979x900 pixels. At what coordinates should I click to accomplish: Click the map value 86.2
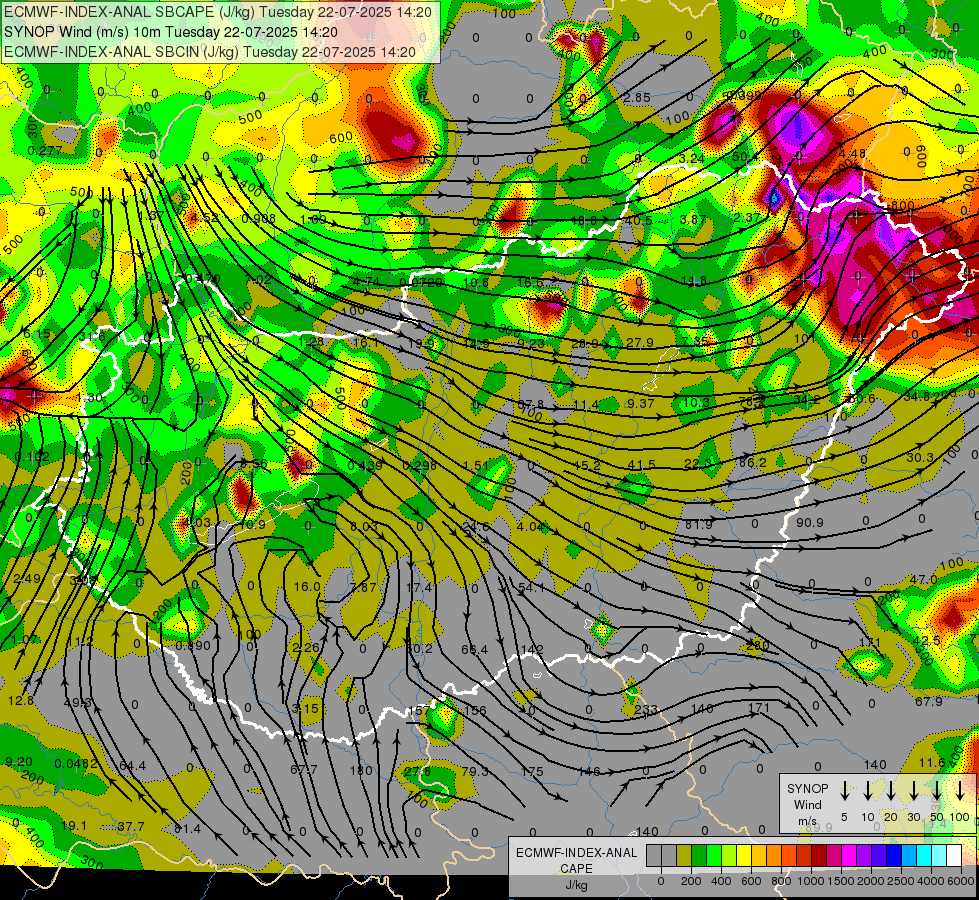tap(752, 463)
